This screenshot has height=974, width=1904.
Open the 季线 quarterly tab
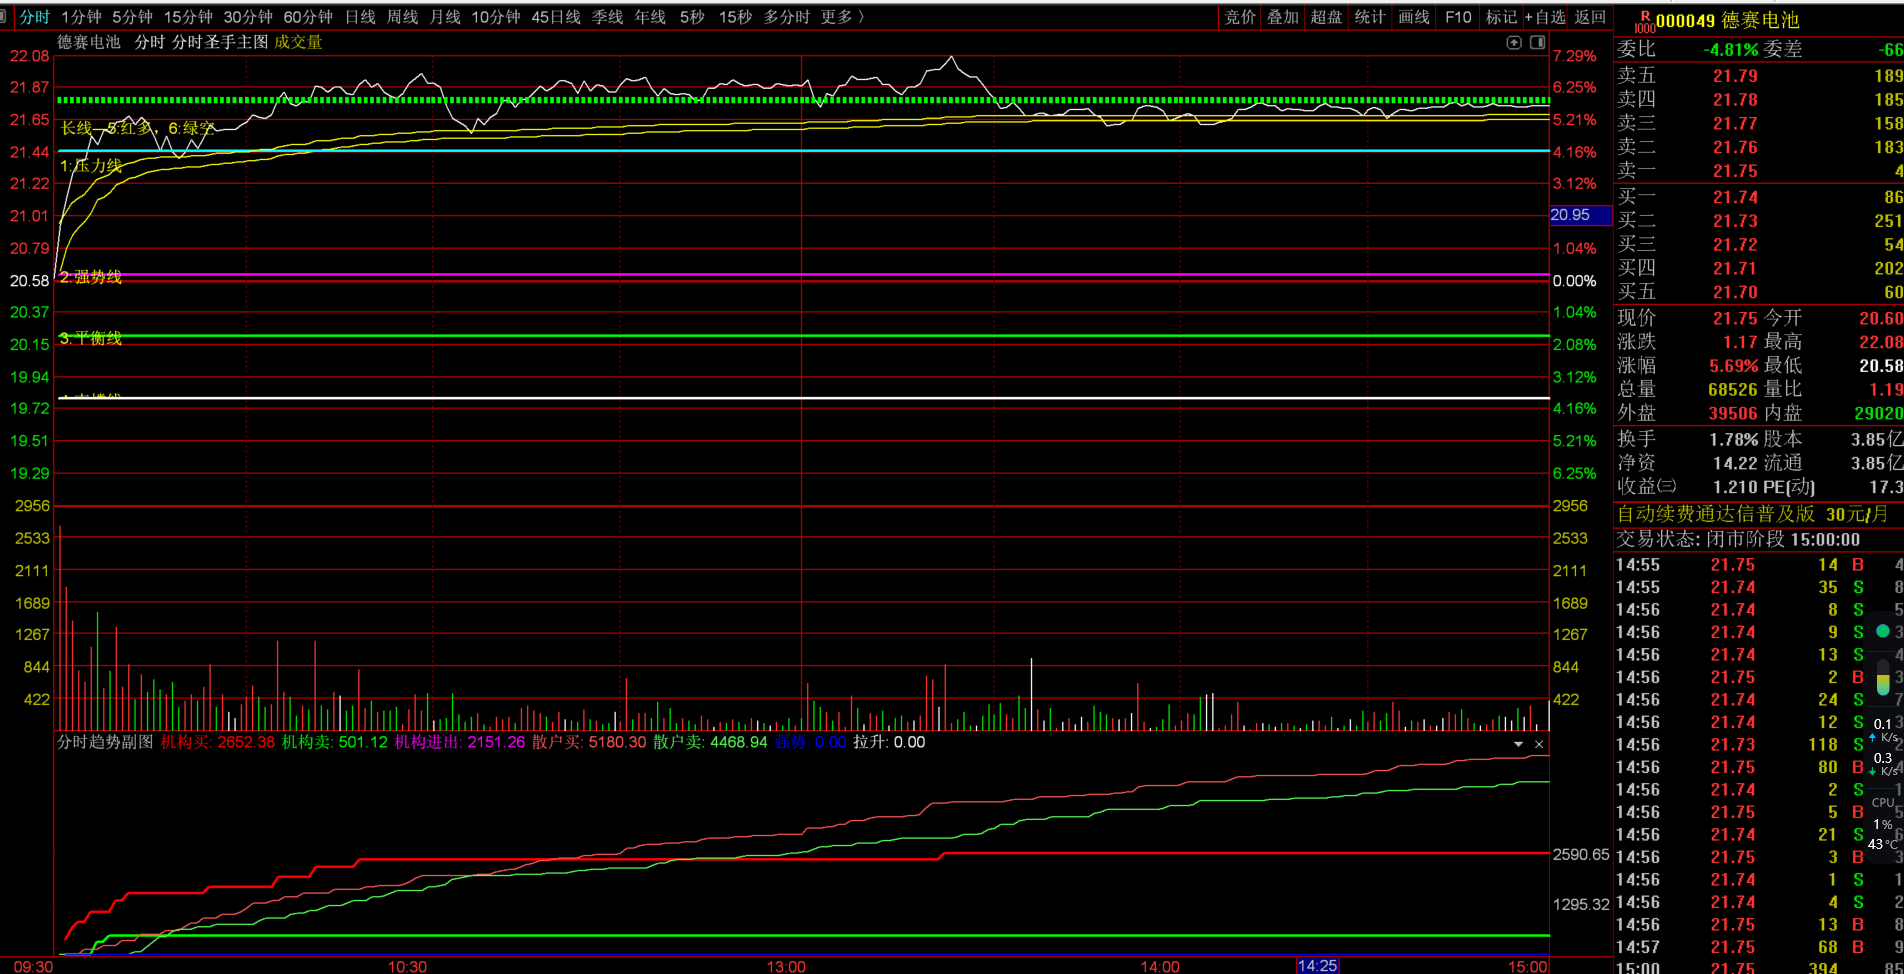click(607, 17)
